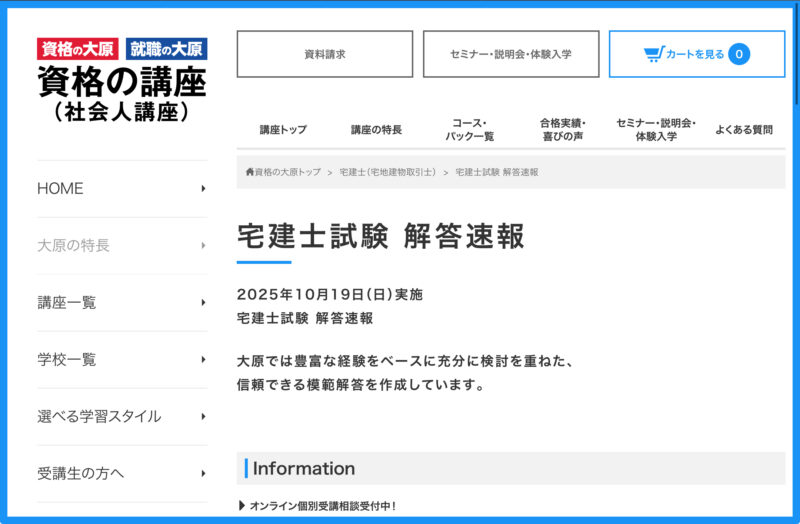Open the オンライン個別受講相談受付中 link
This screenshot has height=524, width=800.
[322, 506]
